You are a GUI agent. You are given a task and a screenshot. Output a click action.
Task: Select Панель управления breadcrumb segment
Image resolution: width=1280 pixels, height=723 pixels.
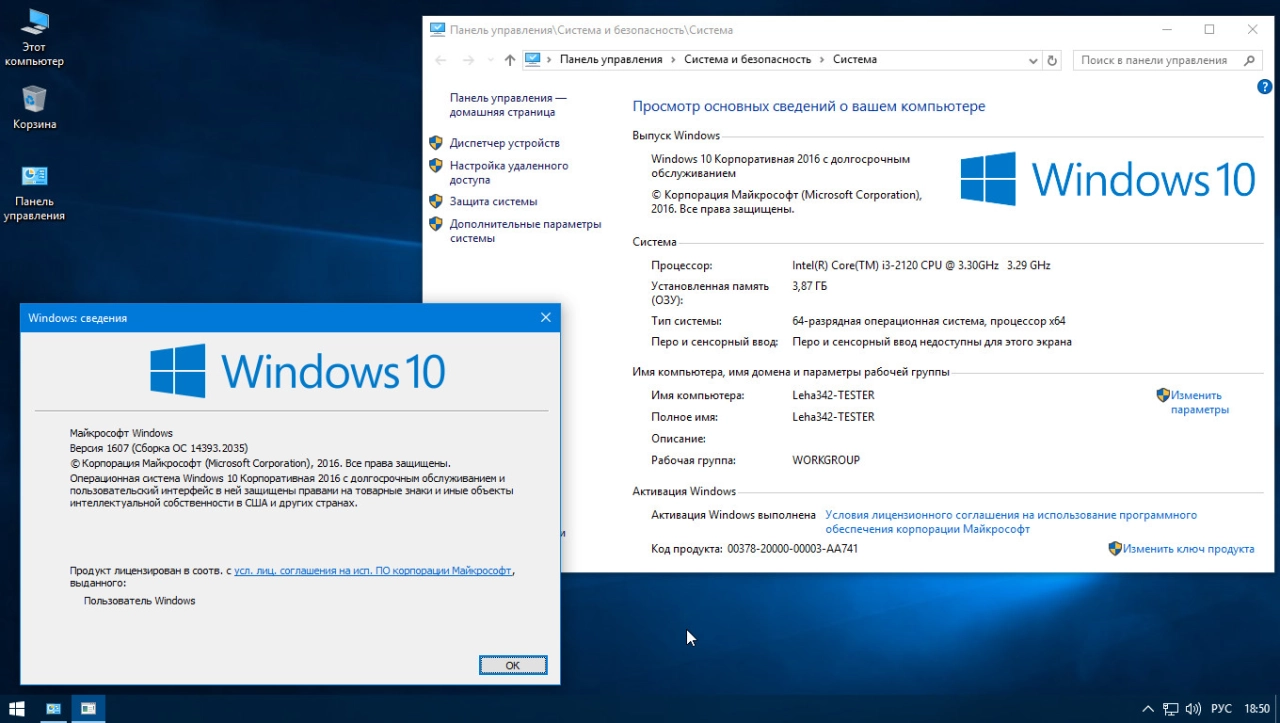pyautogui.click(x=611, y=60)
